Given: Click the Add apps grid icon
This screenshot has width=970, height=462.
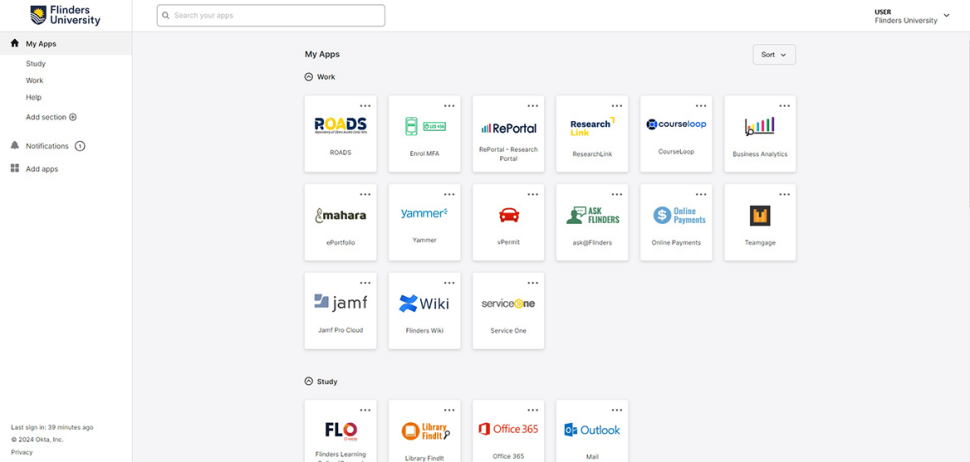Looking at the screenshot, I should pyautogui.click(x=15, y=168).
